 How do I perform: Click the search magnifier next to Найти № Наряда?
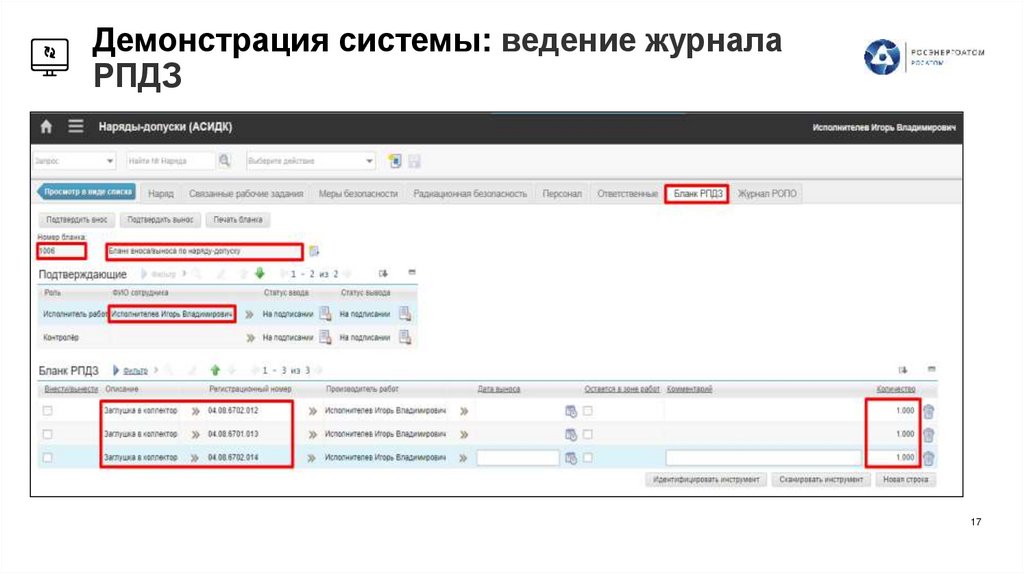(x=225, y=160)
